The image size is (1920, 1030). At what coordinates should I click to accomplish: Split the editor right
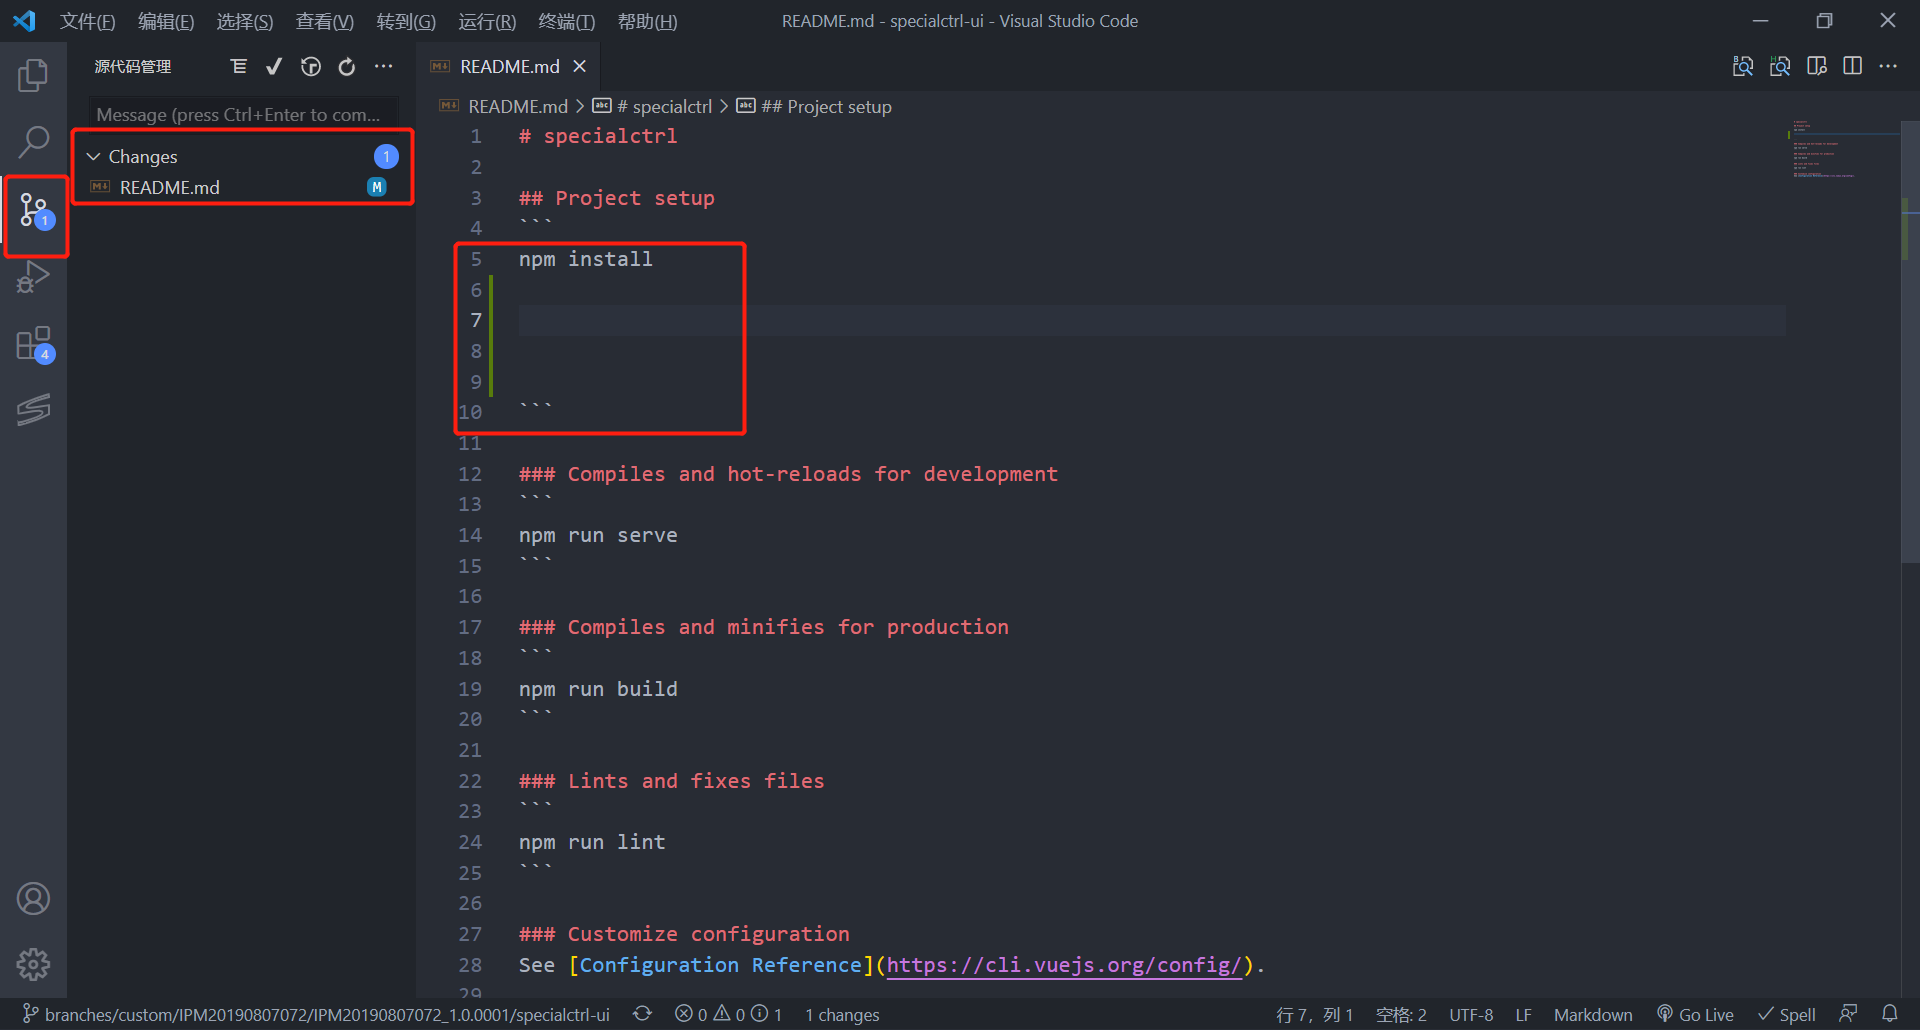click(x=1853, y=66)
